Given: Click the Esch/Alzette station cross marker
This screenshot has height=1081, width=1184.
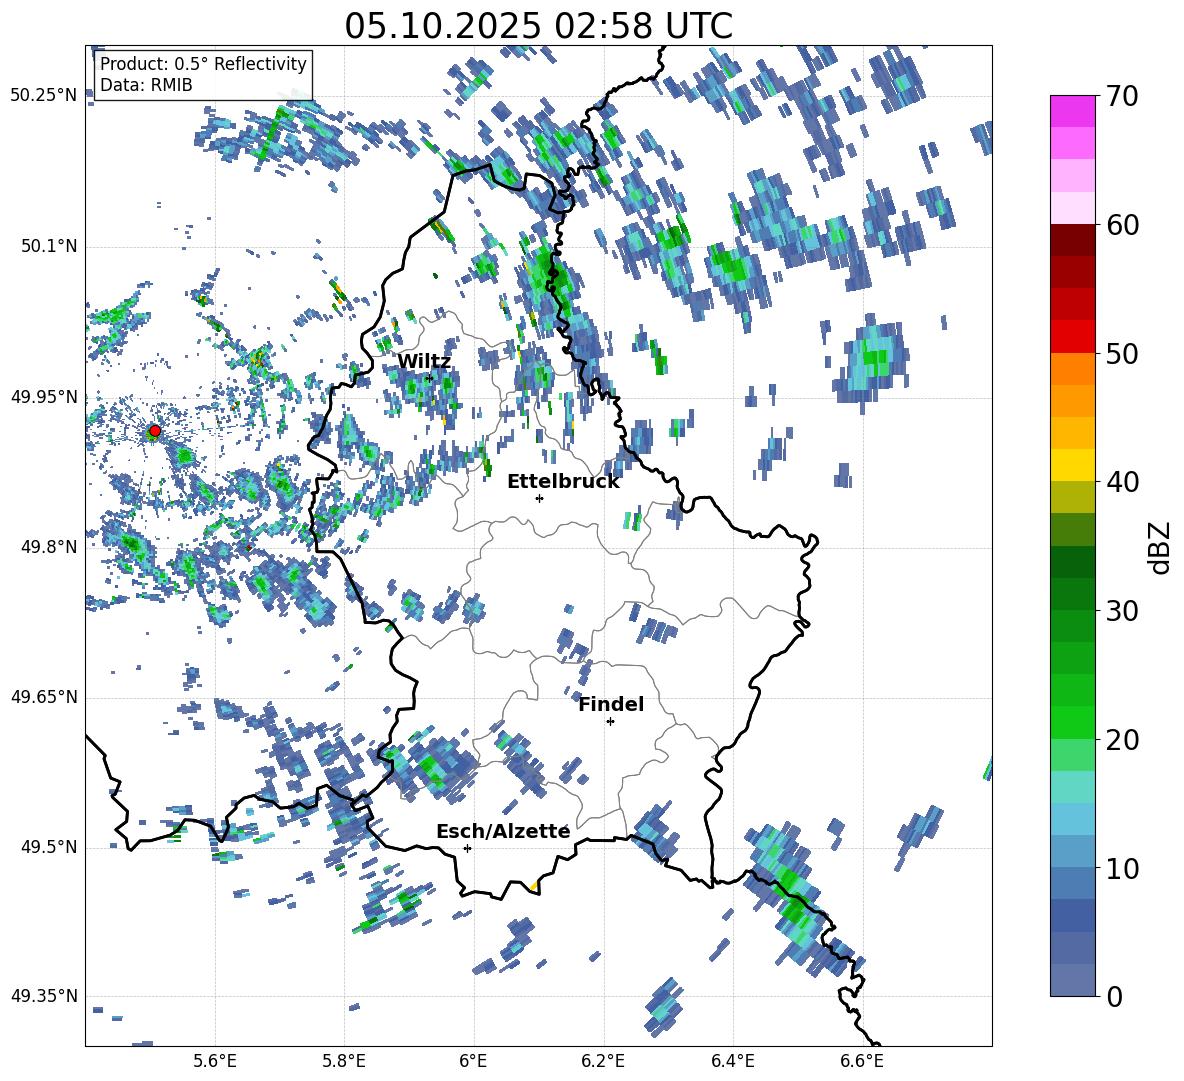Looking at the screenshot, I should pyautogui.click(x=467, y=848).
